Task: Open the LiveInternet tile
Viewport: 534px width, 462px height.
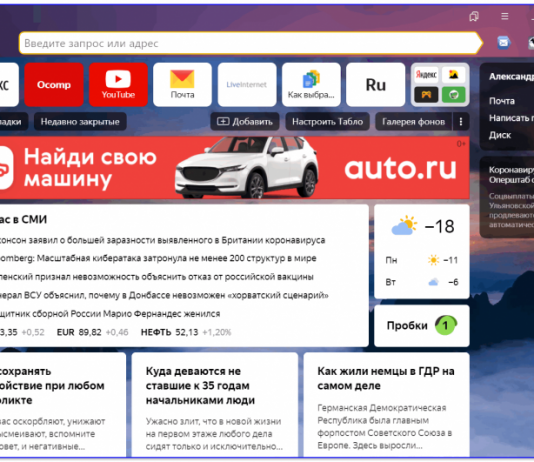Action: pyautogui.click(x=247, y=84)
